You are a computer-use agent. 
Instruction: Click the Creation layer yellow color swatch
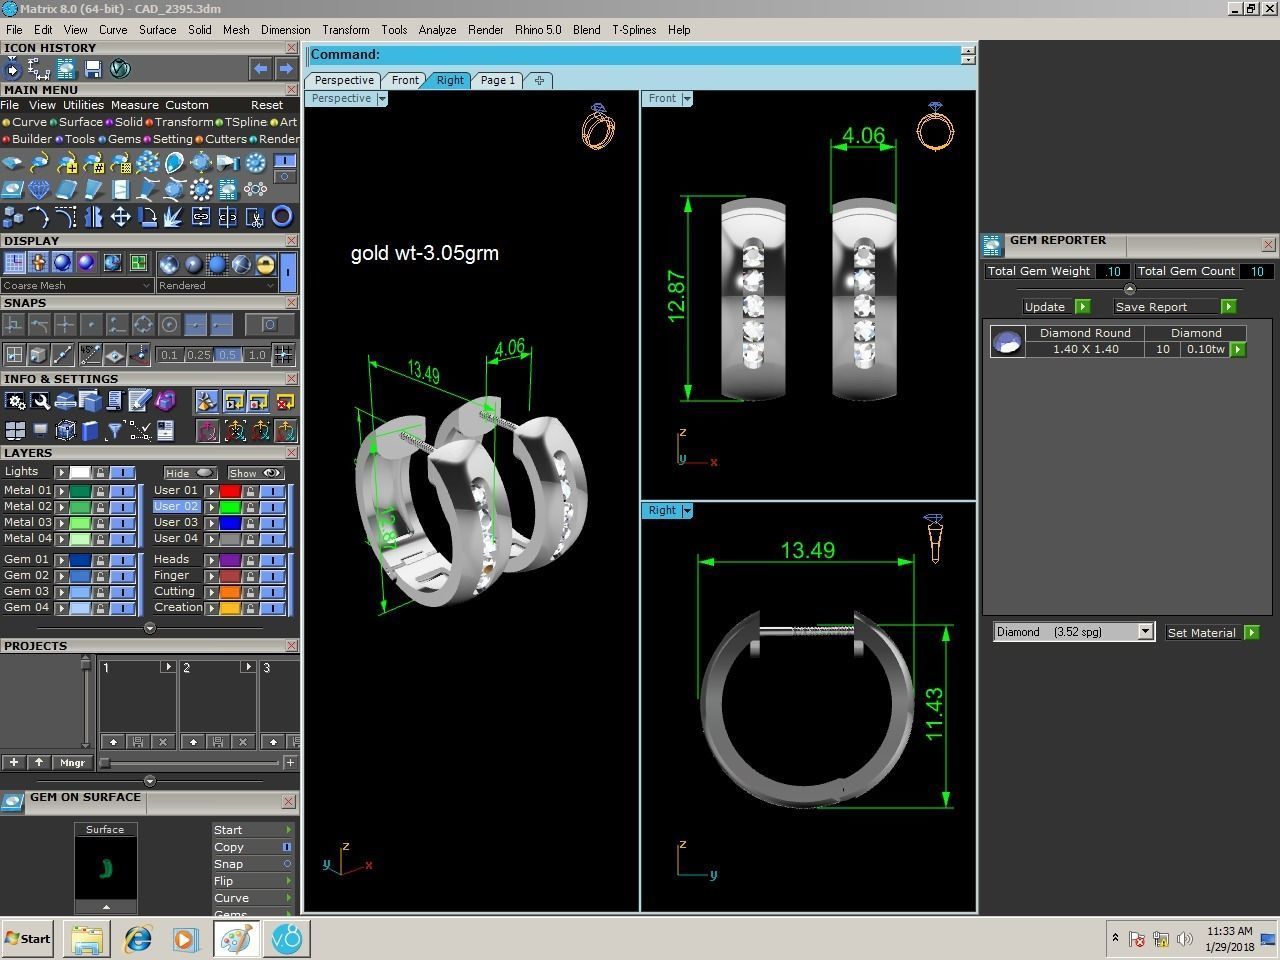point(230,608)
